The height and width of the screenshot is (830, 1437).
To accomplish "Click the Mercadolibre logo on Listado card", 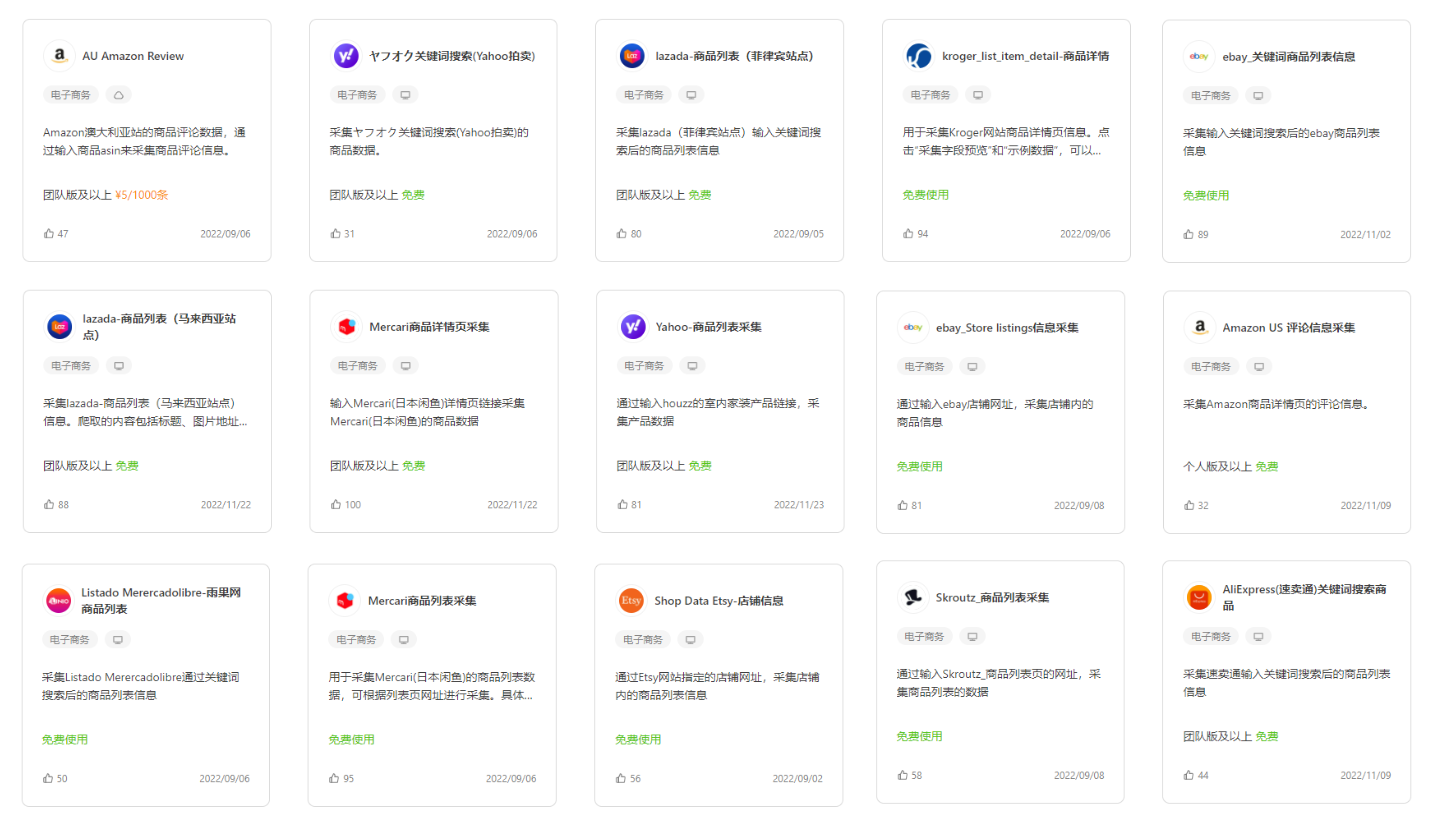I will tap(59, 600).
